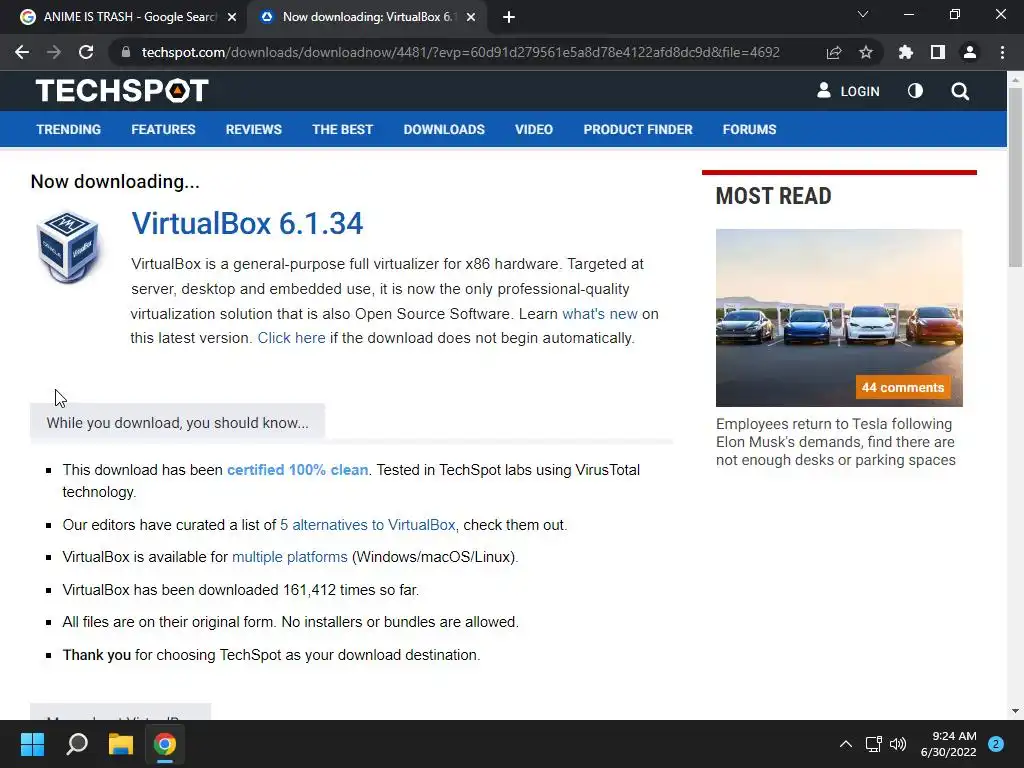The image size is (1024, 768).
Task: Open Windows taskbar search
Action: point(77,744)
